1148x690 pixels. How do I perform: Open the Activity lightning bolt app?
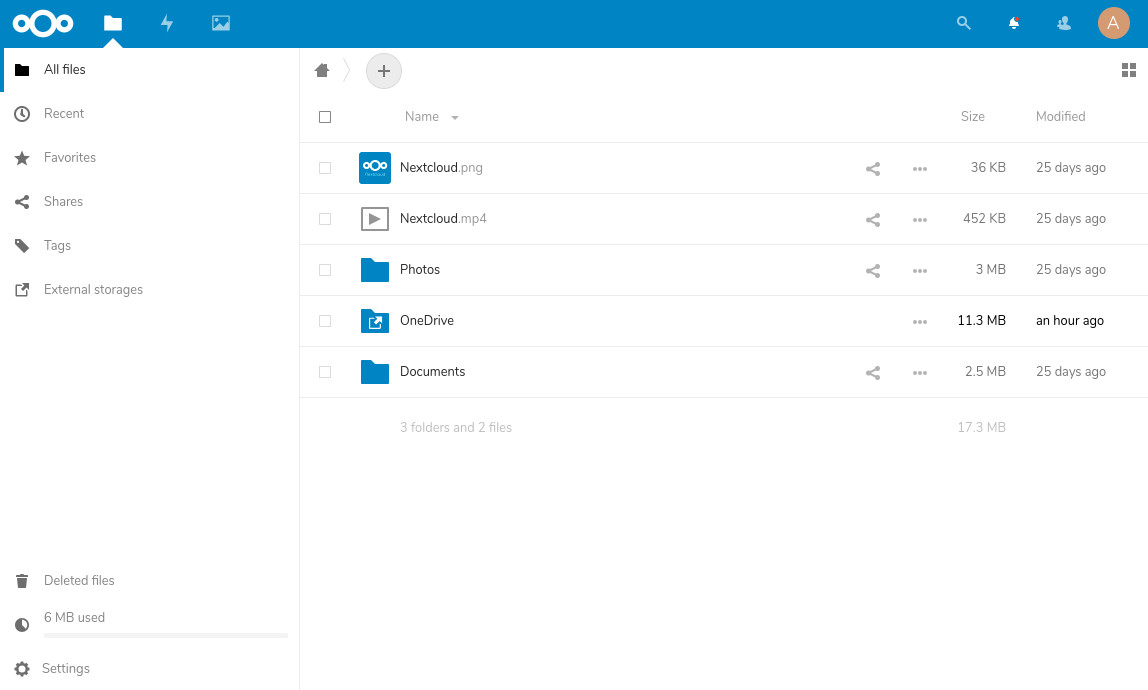(167, 23)
